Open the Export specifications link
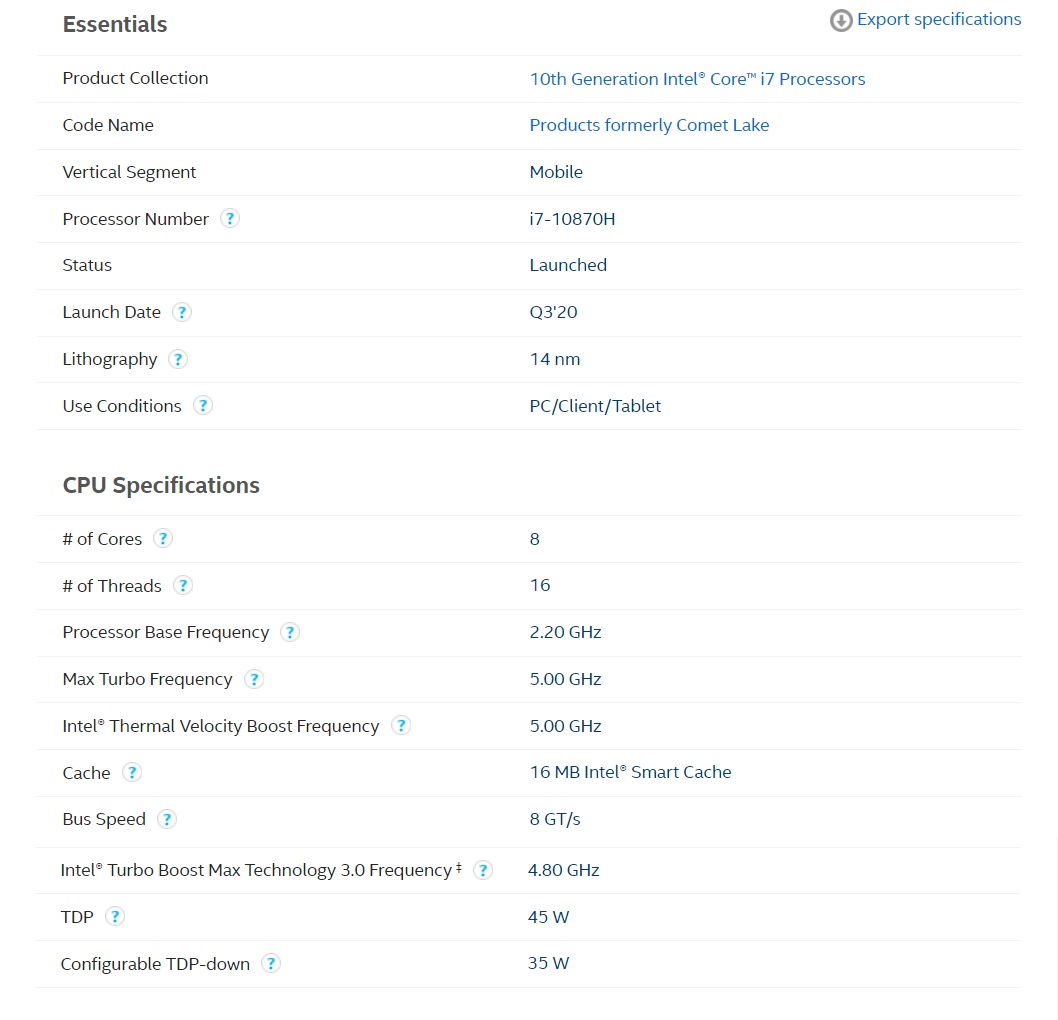 point(939,19)
